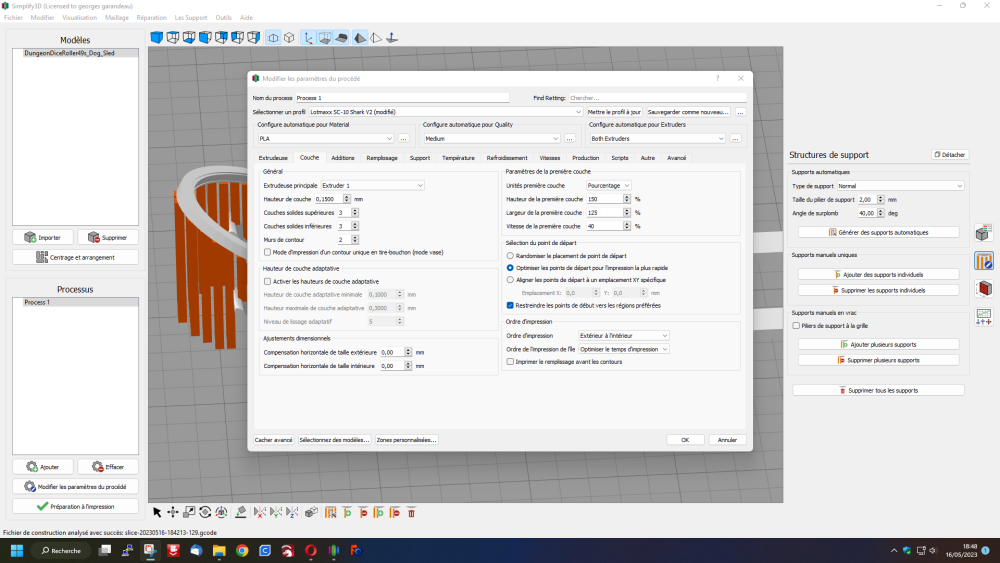Image resolution: width=1000 pixels, height=563 pixels.
Task: Open the Maillage menu
Action: 117,18
